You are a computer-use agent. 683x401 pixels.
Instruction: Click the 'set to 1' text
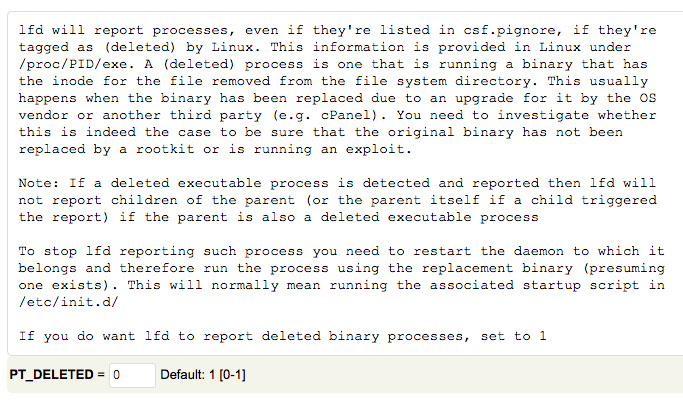point(512,335)
